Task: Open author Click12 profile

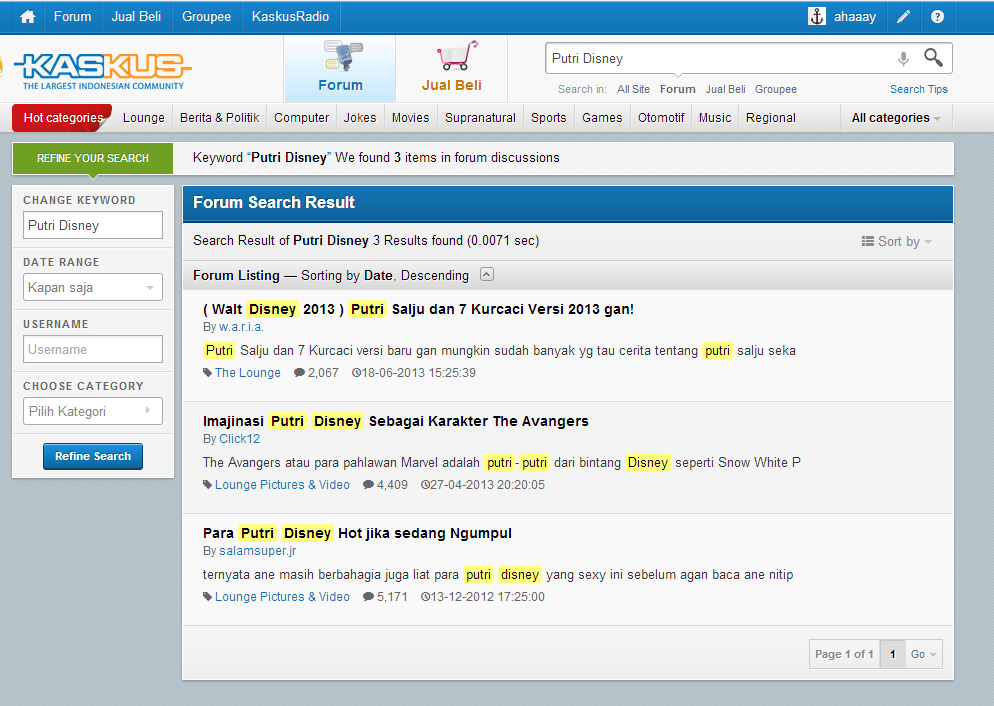Action: coord(239,439)
